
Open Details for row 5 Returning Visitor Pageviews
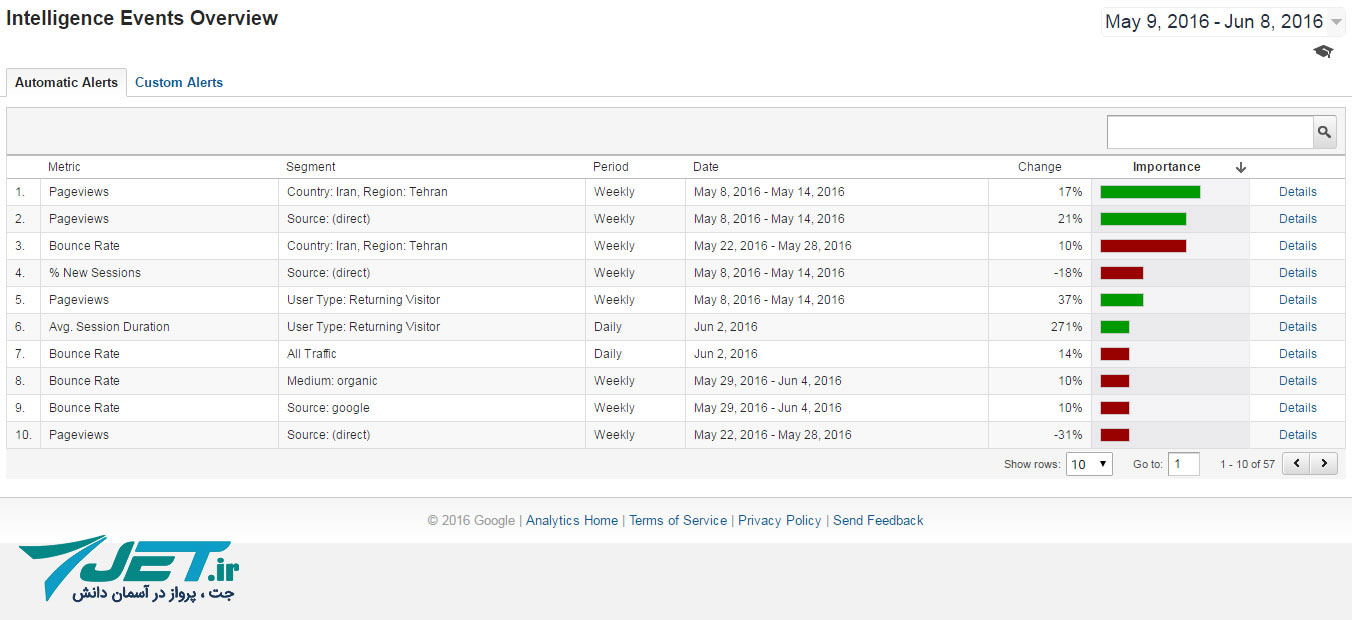click(x=1298, y=300)
